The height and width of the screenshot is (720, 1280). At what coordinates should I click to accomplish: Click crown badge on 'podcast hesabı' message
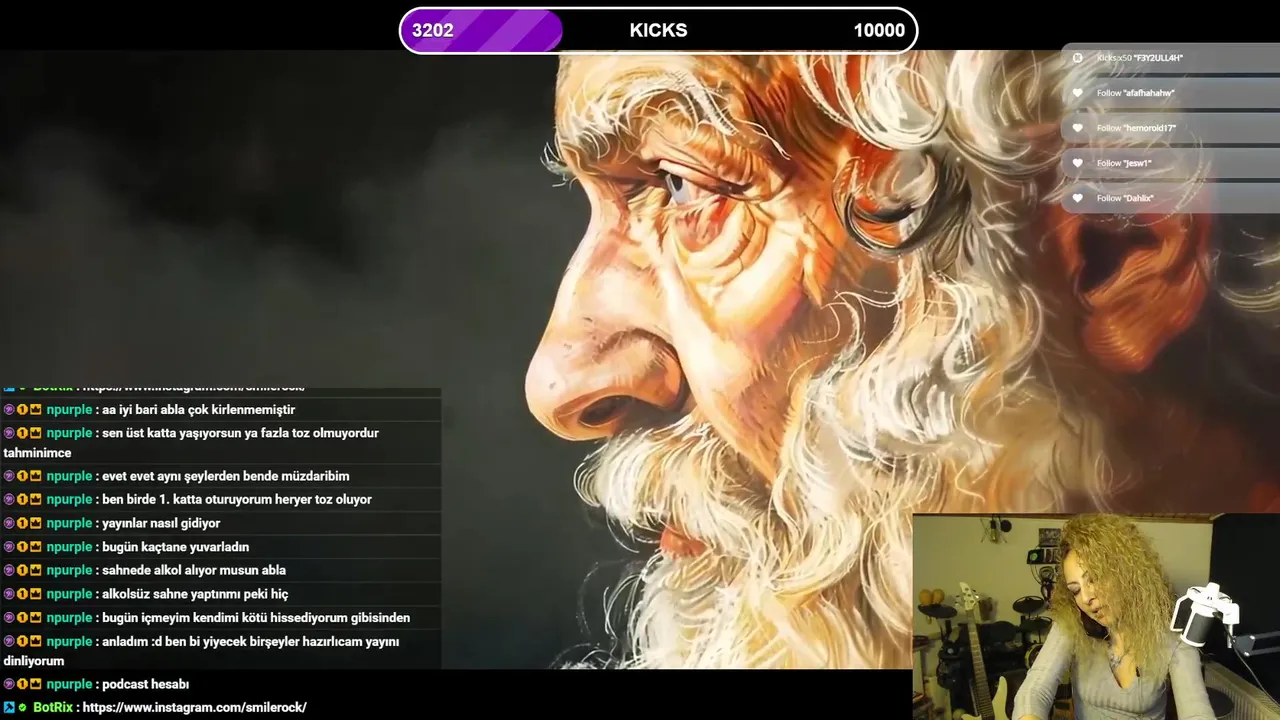pyautogui.click(x=35, y=684)
